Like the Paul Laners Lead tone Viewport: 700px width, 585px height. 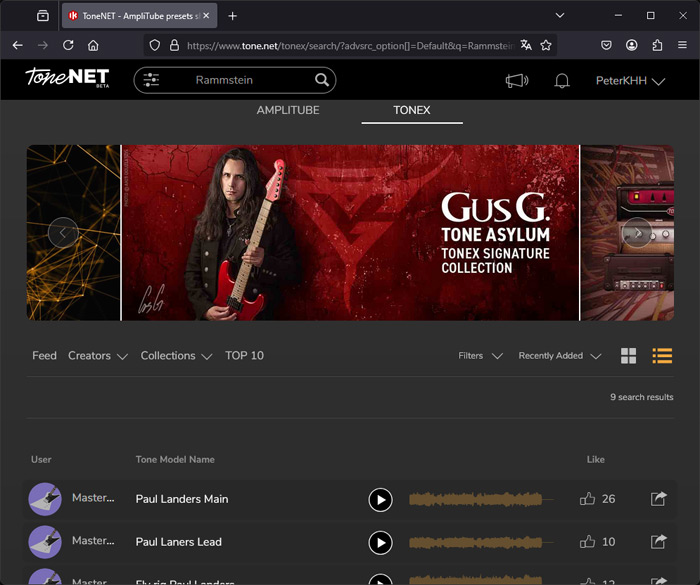587,542
